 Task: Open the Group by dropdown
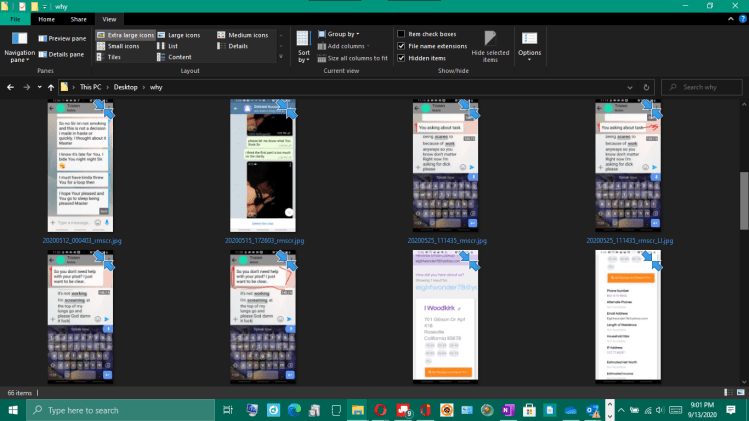coord(343,34)
